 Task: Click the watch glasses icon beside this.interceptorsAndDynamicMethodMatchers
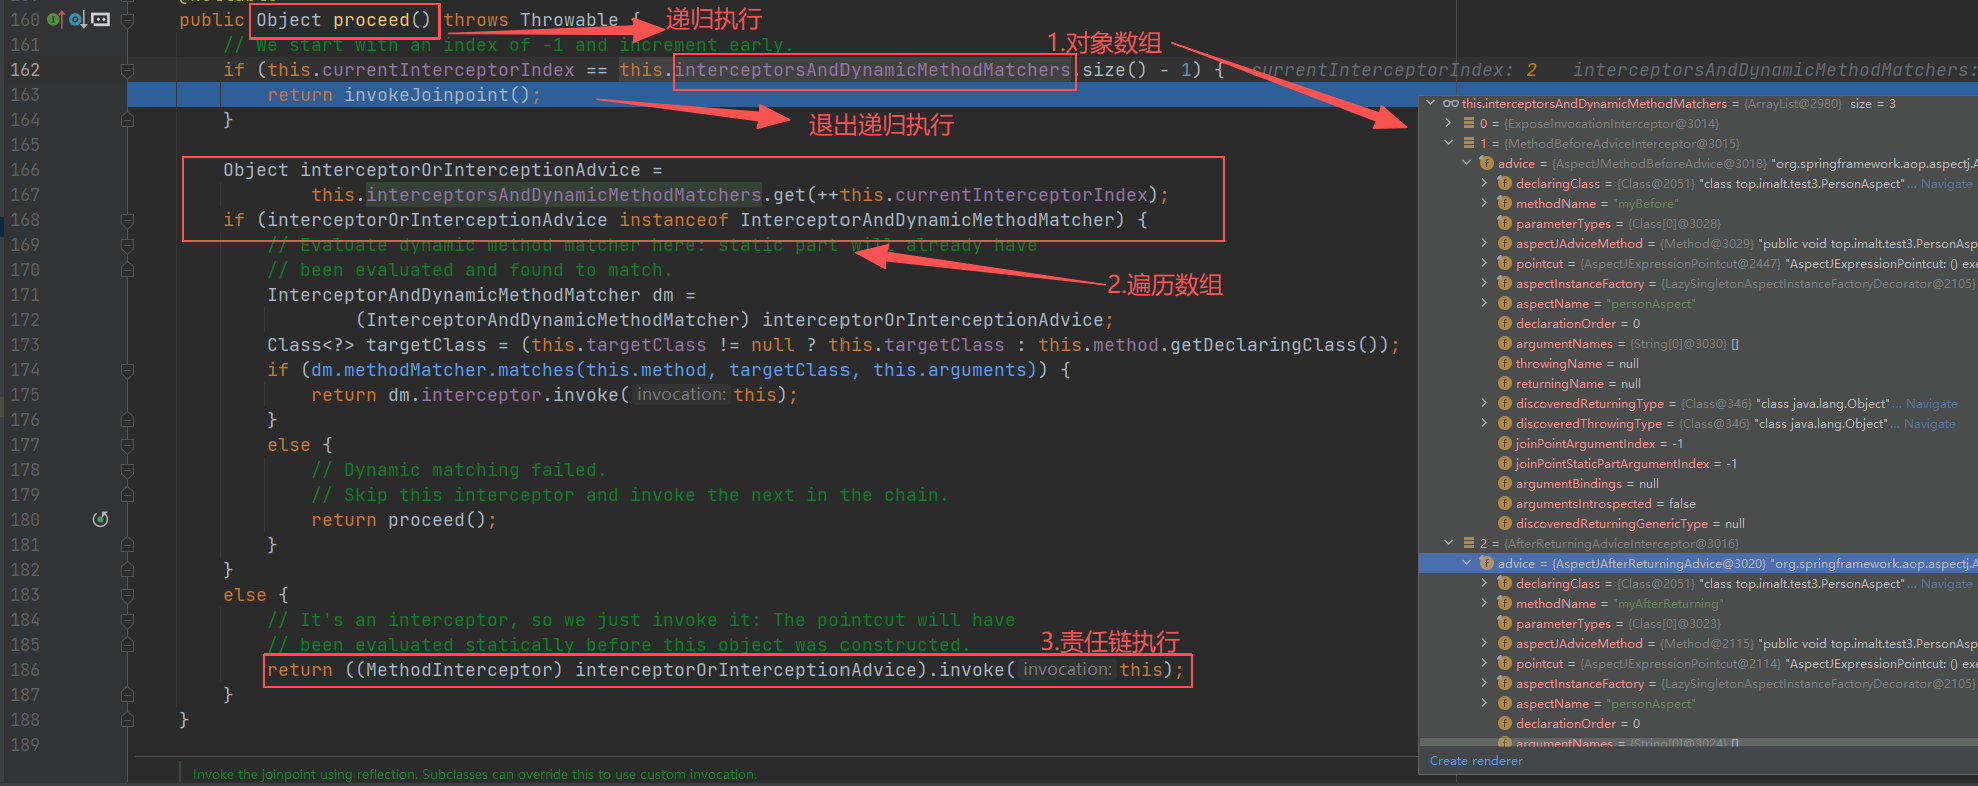tap(1450, 103)
